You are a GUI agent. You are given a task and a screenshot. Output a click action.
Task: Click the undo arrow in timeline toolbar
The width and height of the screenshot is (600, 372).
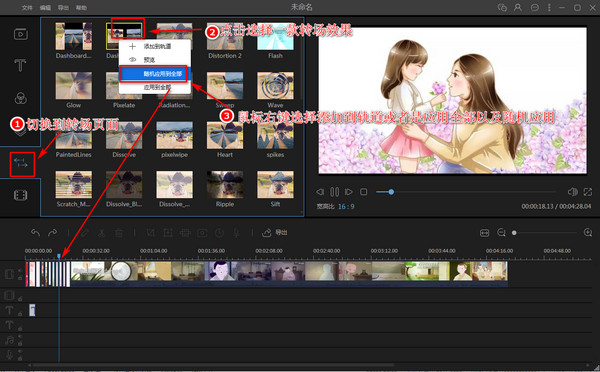tap(35, 232)
